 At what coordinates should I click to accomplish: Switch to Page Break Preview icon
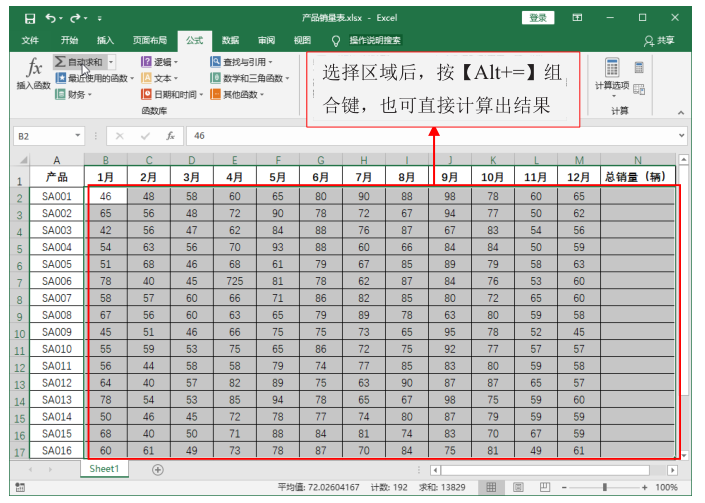point(544,487)
